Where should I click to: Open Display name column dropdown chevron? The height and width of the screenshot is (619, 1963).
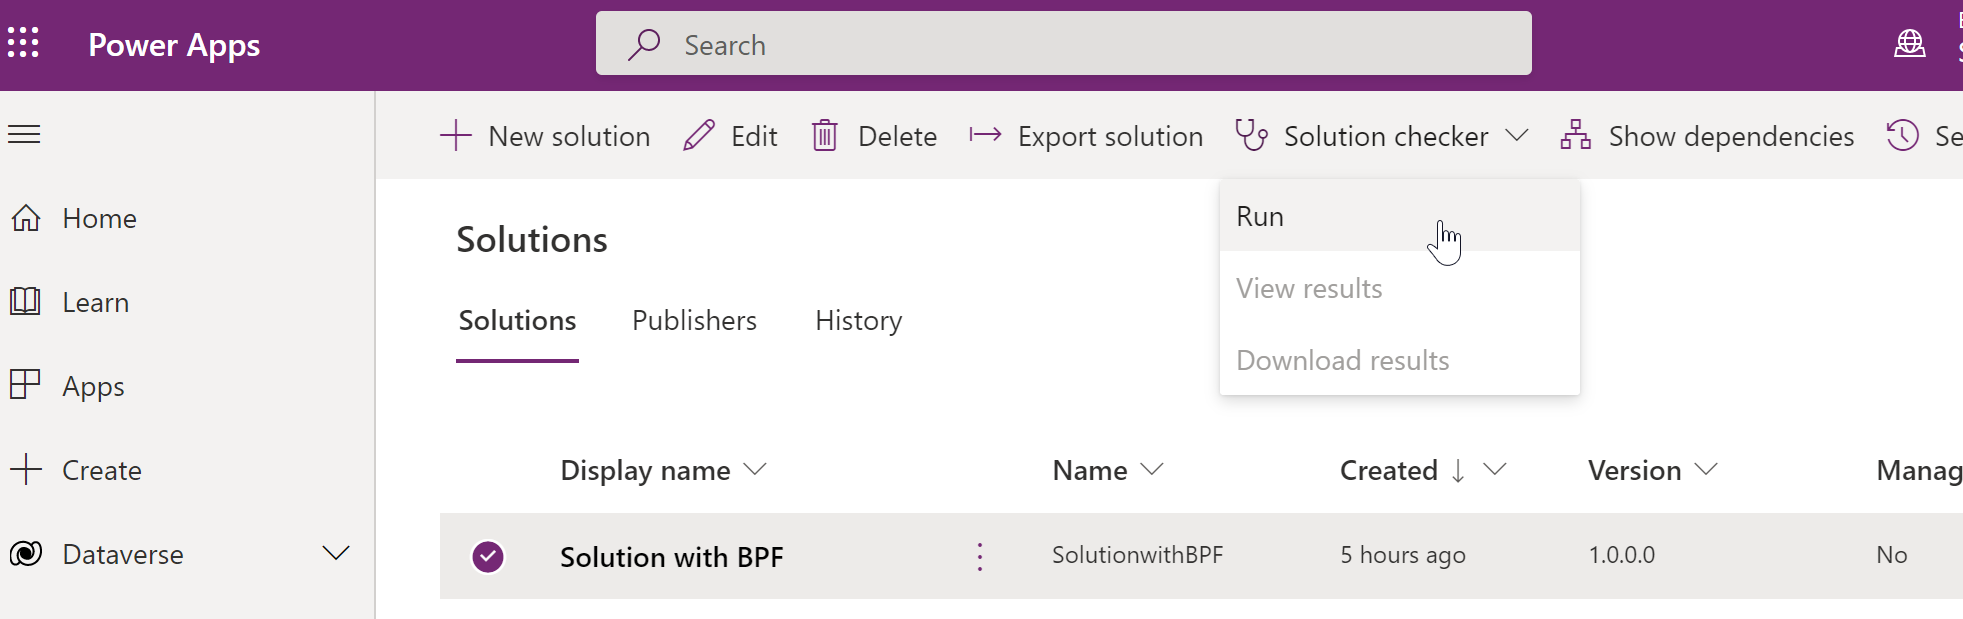click(755, 469)
